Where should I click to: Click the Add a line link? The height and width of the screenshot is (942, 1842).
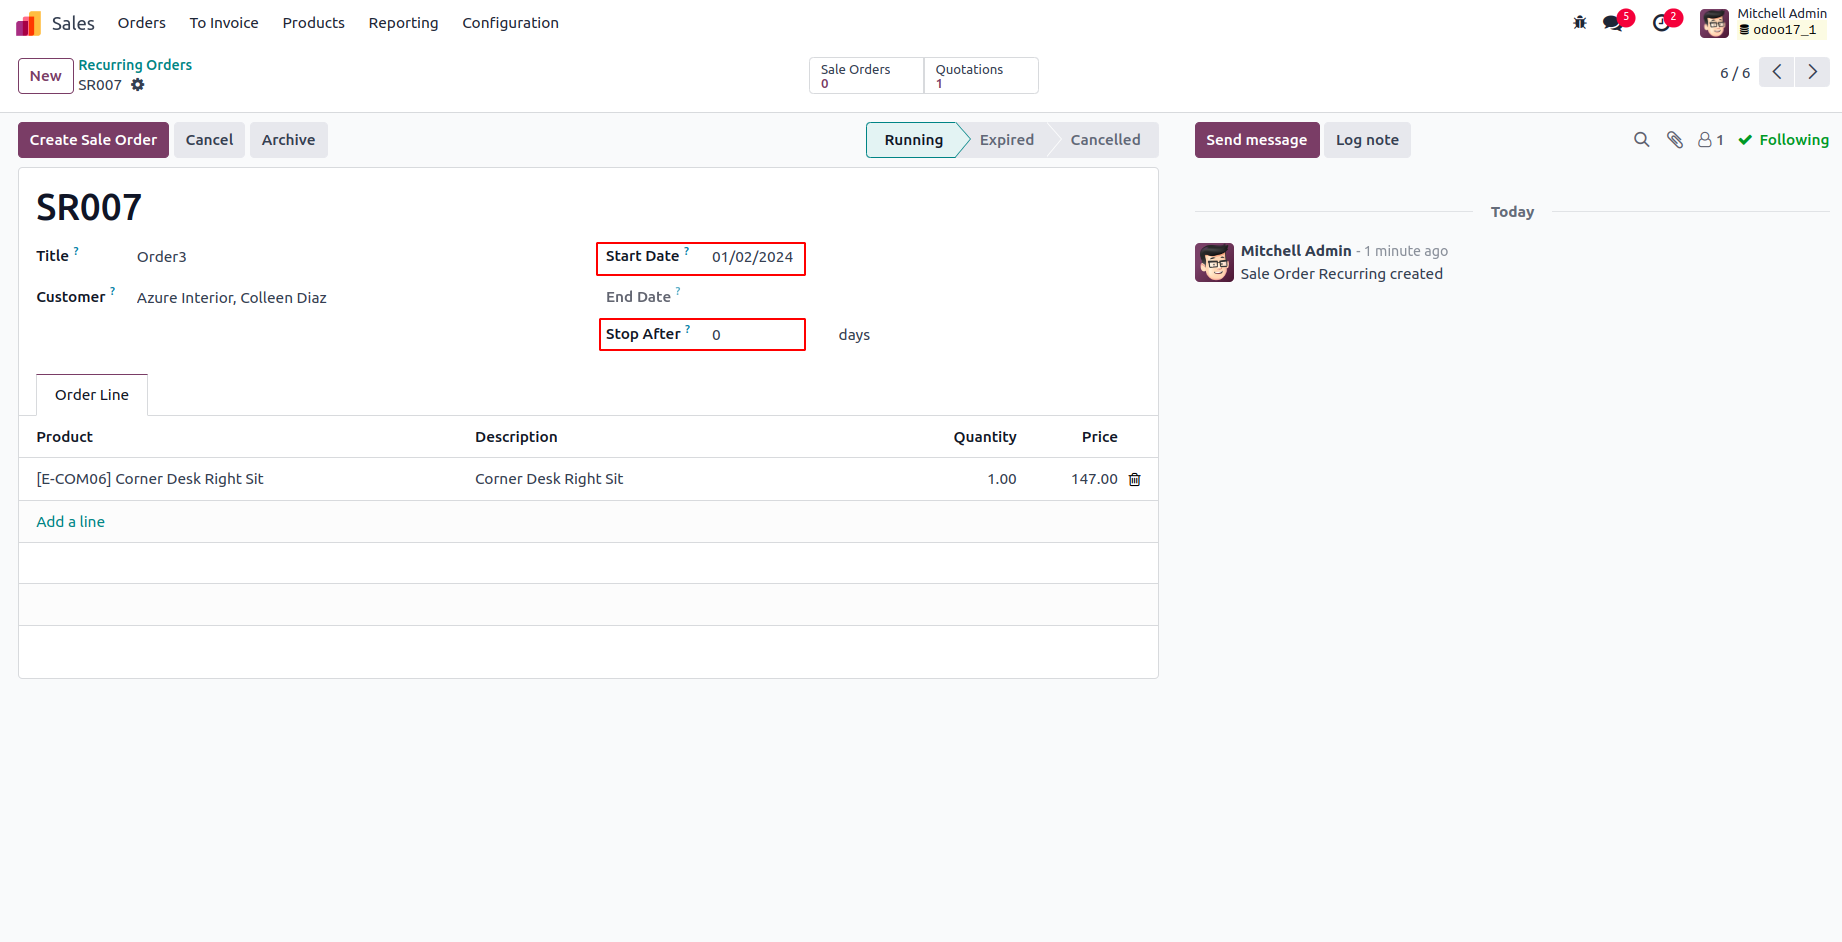[x=70, y=522]
